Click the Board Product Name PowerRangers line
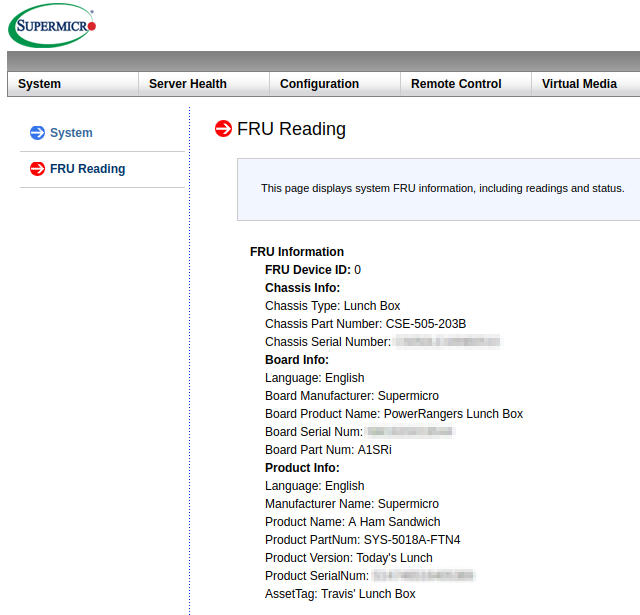The image size is (640, 615). click(x=394, y=414)
